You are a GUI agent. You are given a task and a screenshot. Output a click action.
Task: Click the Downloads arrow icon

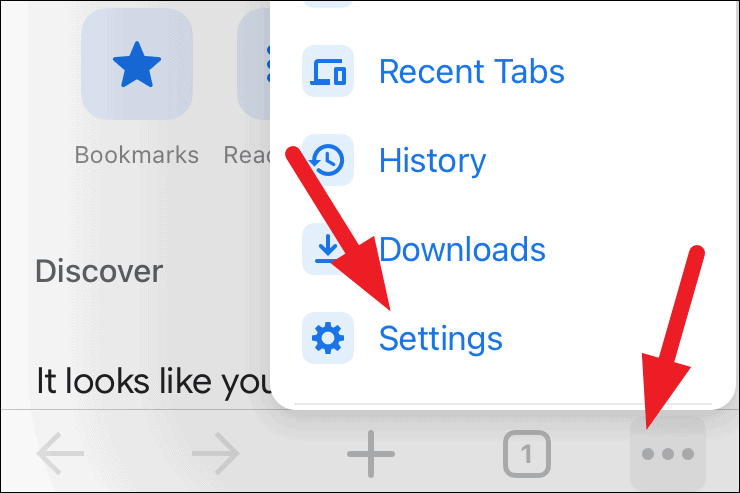(328, 249)
